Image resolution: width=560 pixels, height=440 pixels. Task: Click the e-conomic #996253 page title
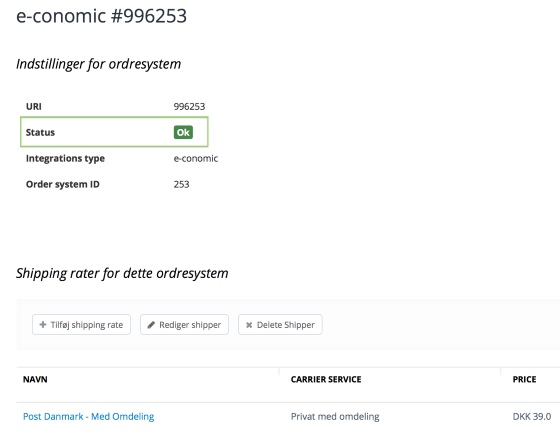click(x=101, y=16)
